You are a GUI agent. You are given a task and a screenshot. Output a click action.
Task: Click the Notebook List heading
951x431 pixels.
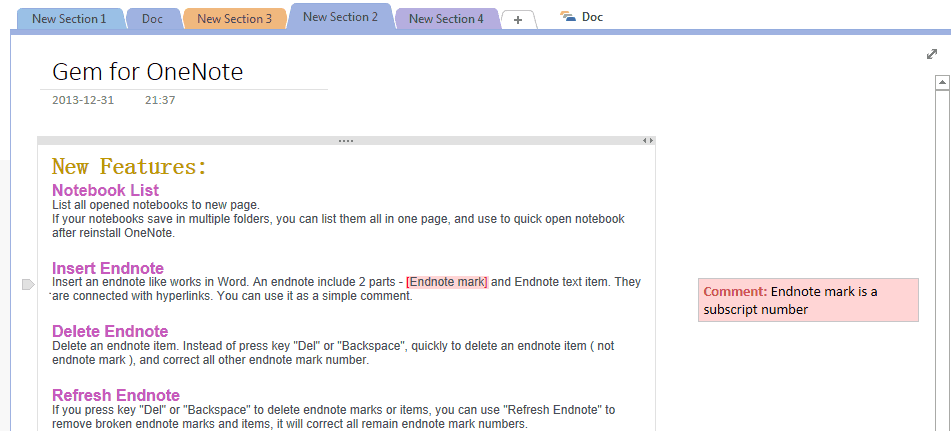[x=106, y=190]
